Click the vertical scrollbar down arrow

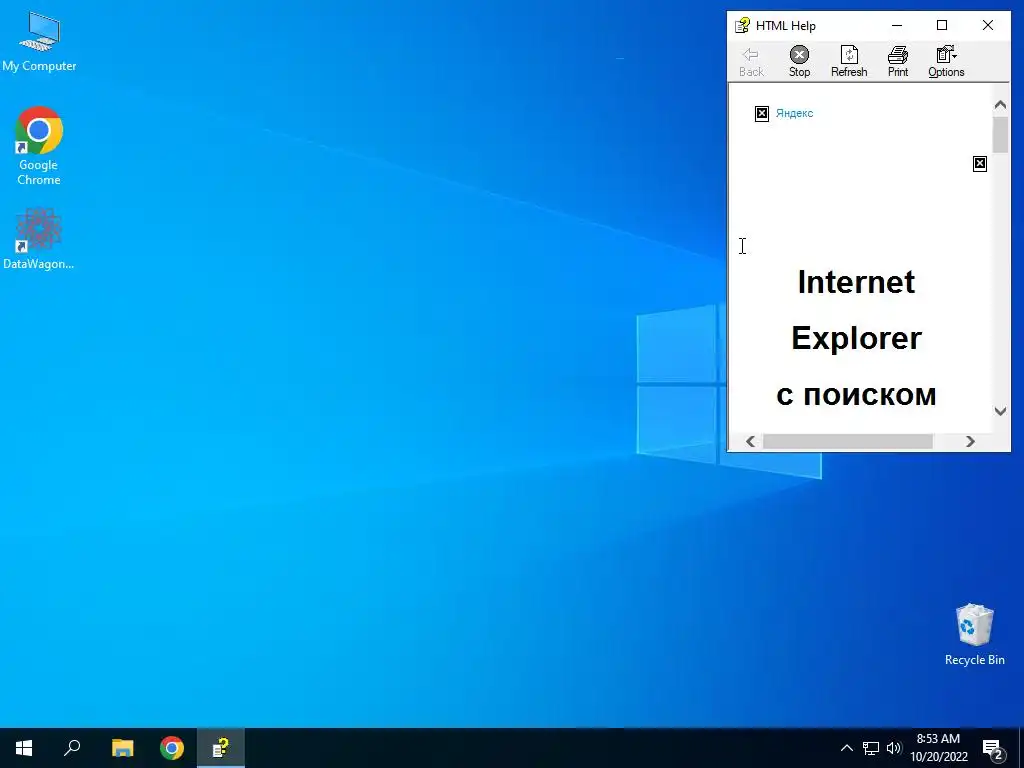(1000, 411)
